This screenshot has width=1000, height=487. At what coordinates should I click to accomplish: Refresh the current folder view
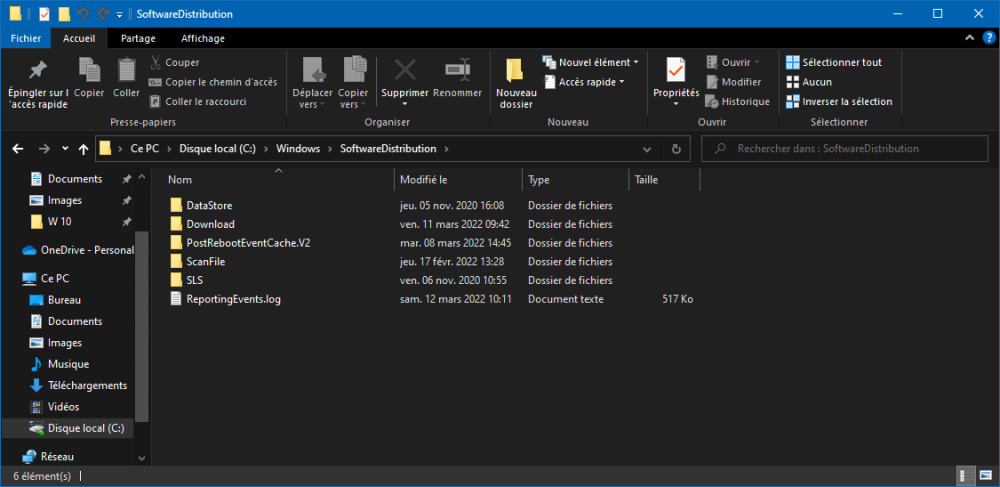676,149
